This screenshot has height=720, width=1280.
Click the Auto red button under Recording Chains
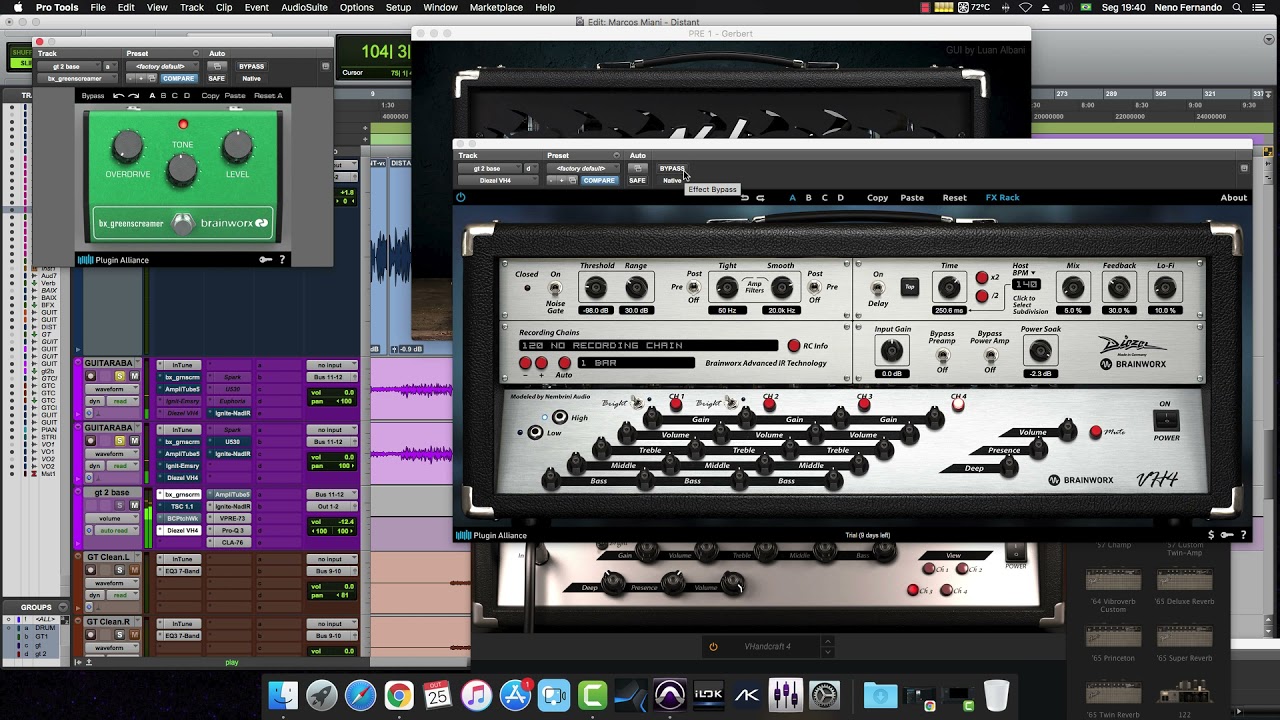tap(564, 363)
